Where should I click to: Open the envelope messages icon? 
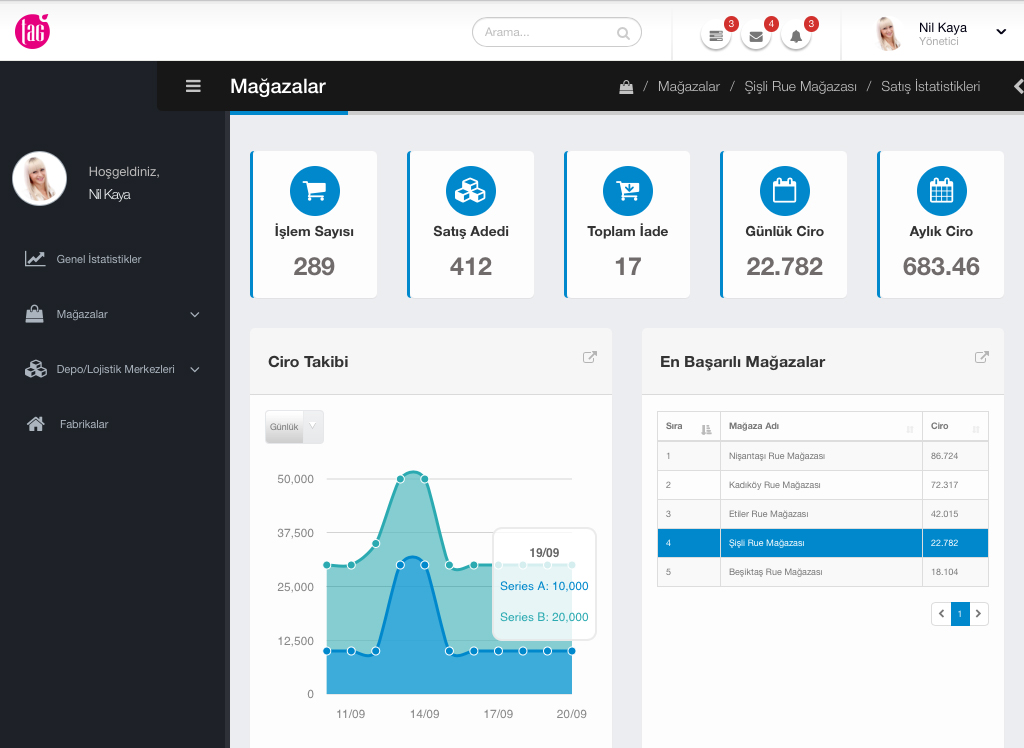(x=755, y=36)
